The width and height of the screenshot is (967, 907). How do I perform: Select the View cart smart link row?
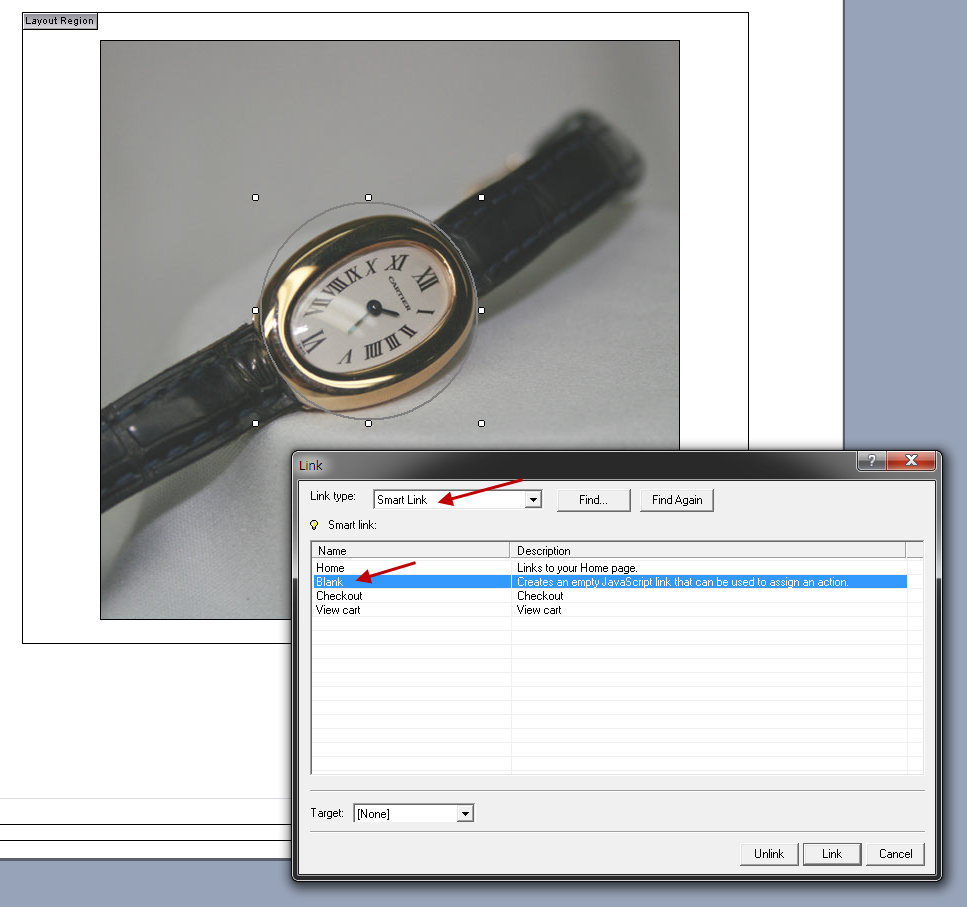[610, 610]
